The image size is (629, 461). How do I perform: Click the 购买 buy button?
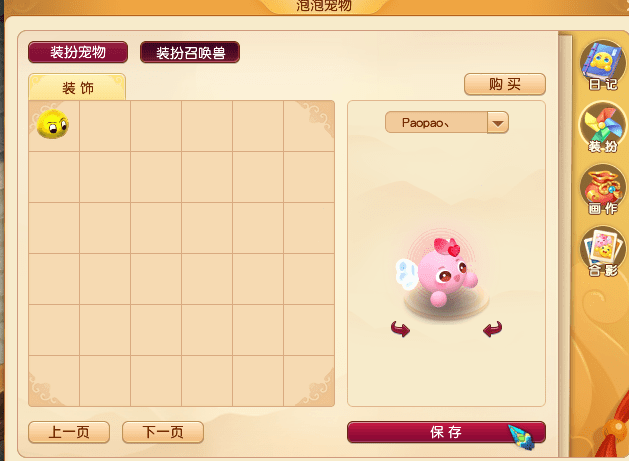[505, 84]
